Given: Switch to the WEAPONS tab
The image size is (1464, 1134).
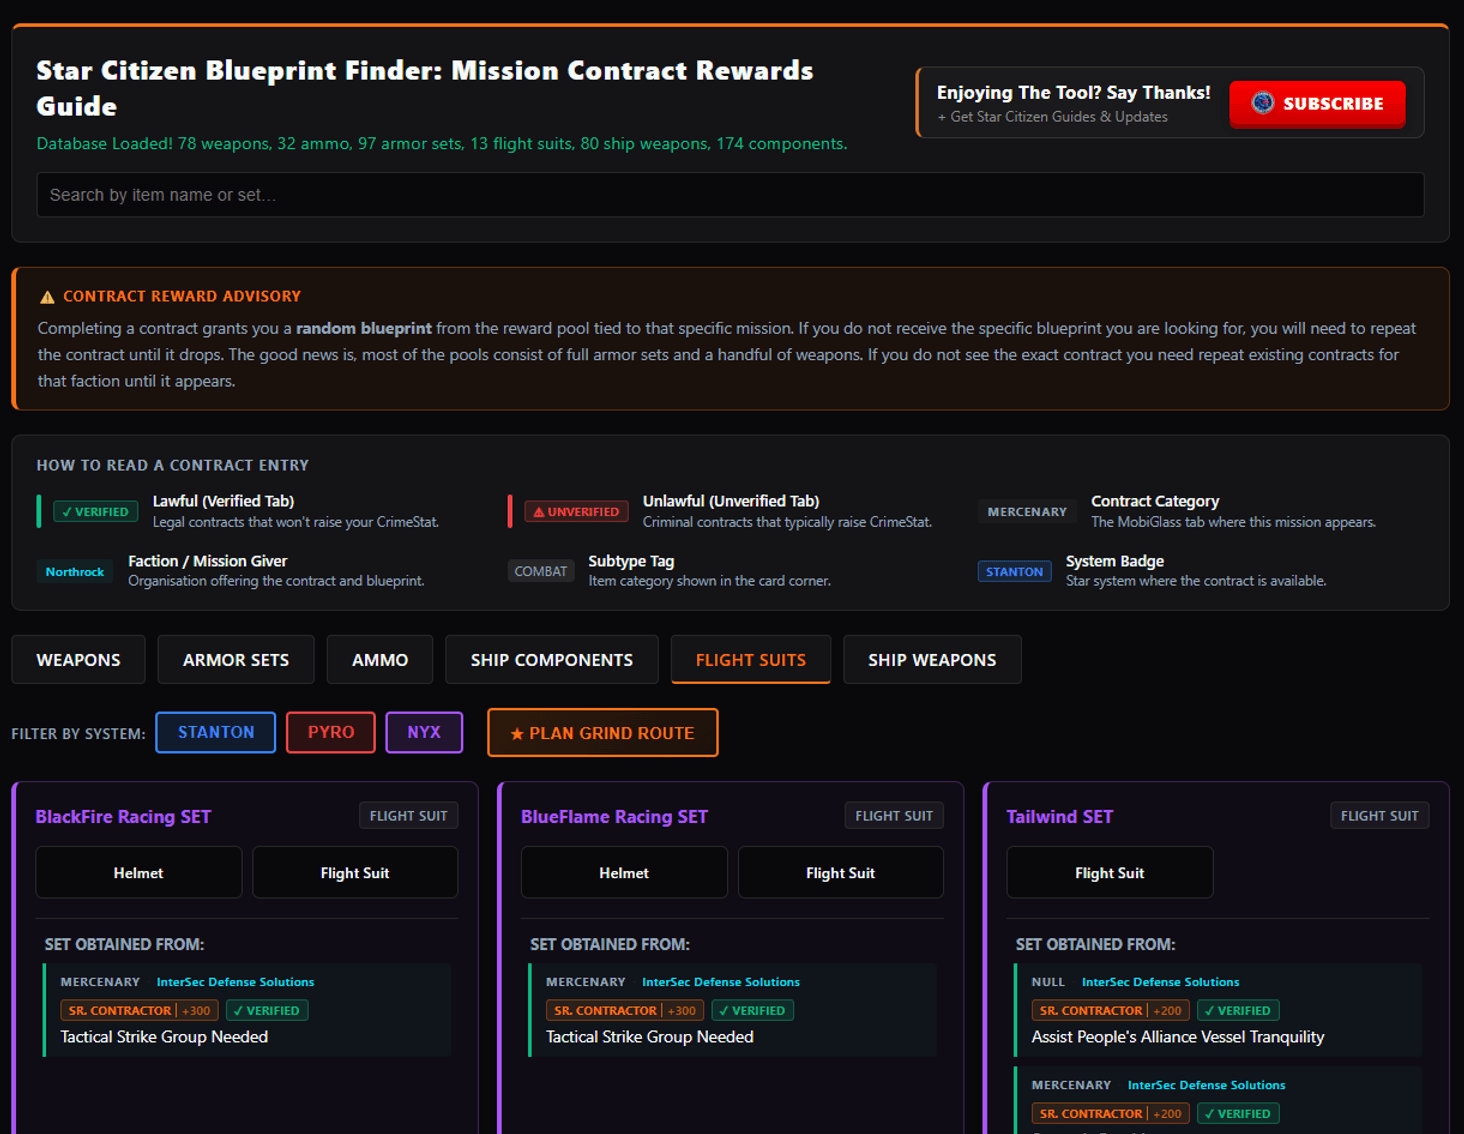Looking at the screenshot, I should click(78, 660).
